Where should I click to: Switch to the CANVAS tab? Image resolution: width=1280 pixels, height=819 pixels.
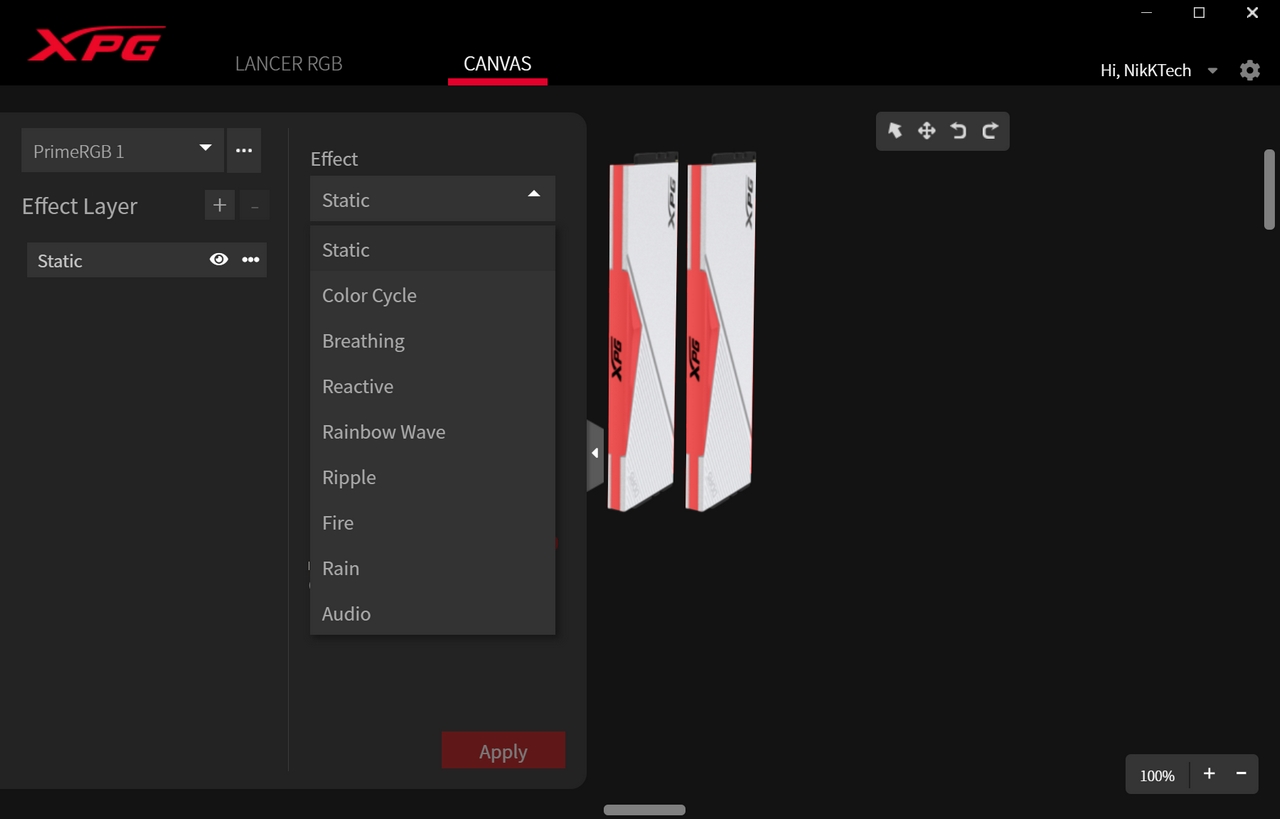pos(497,64)
